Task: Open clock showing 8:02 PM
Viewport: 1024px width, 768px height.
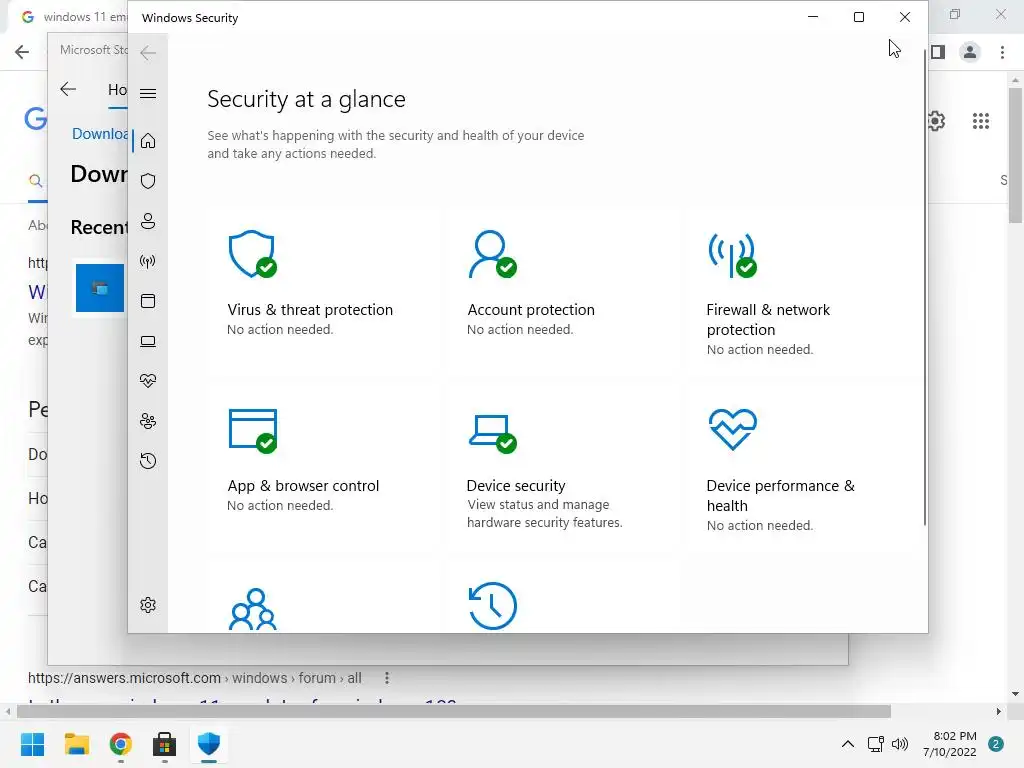Action: pyautogui.click(x=950, y=744)
